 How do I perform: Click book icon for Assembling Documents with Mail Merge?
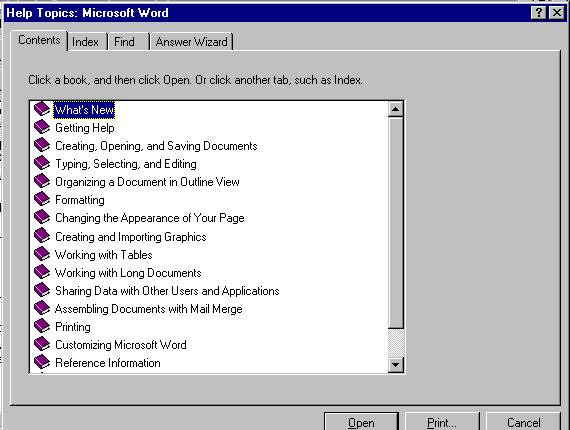point(42,308)
